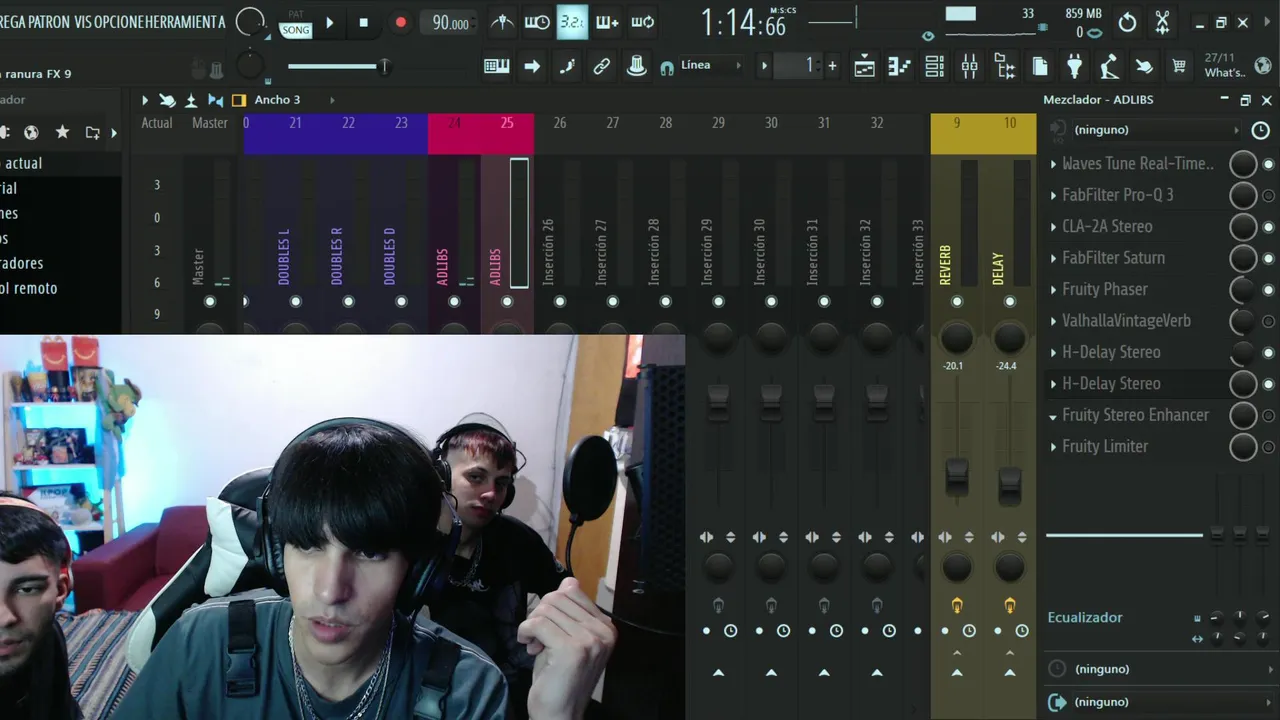Mute the DELAY track via its LED
Screen dimensions: 1280x720
[1010, 301]
